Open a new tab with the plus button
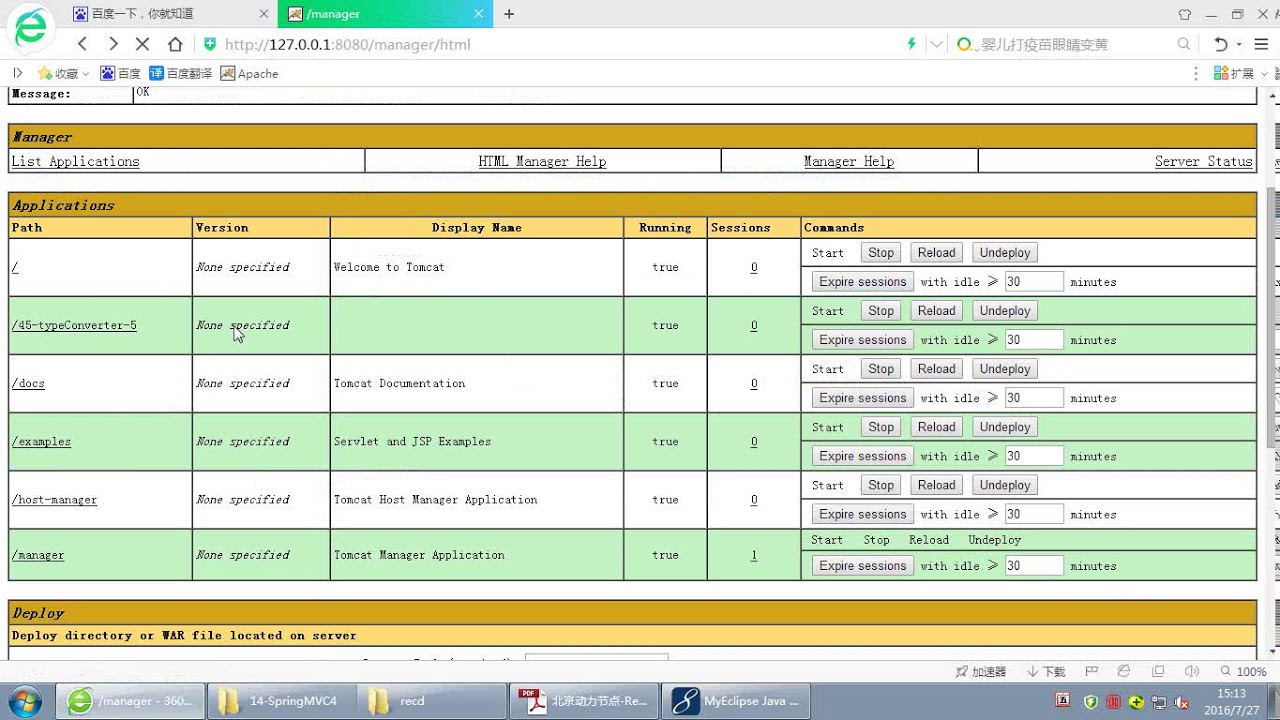 509,14
